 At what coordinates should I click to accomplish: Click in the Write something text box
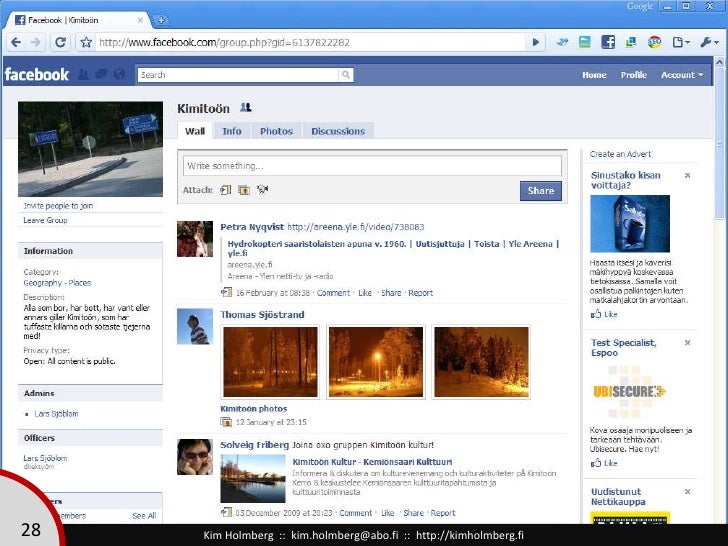click(369, 165)
